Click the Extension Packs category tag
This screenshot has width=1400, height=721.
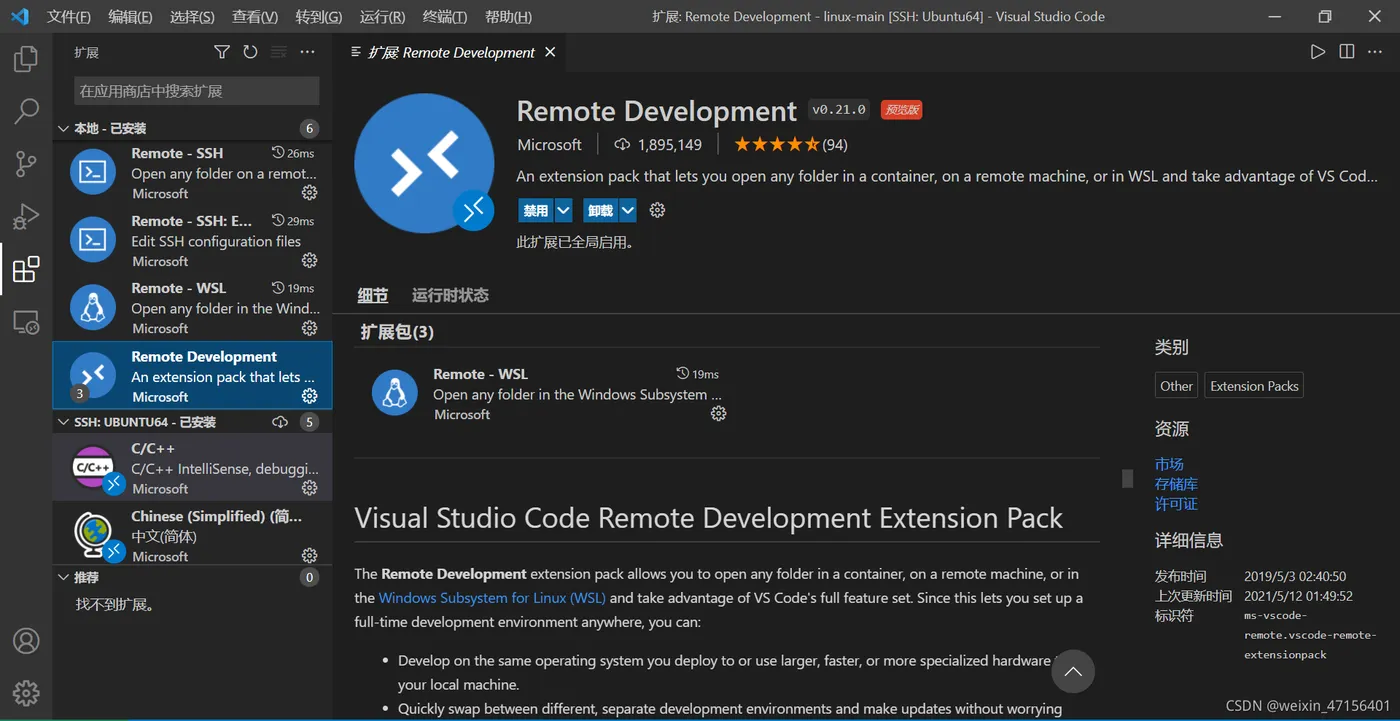[1254, 386]
